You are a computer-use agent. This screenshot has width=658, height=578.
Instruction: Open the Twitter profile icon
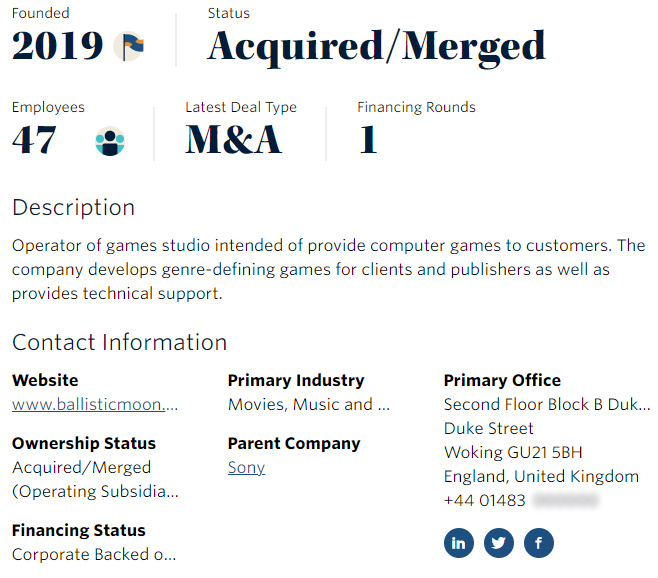[x=499, y=543]
